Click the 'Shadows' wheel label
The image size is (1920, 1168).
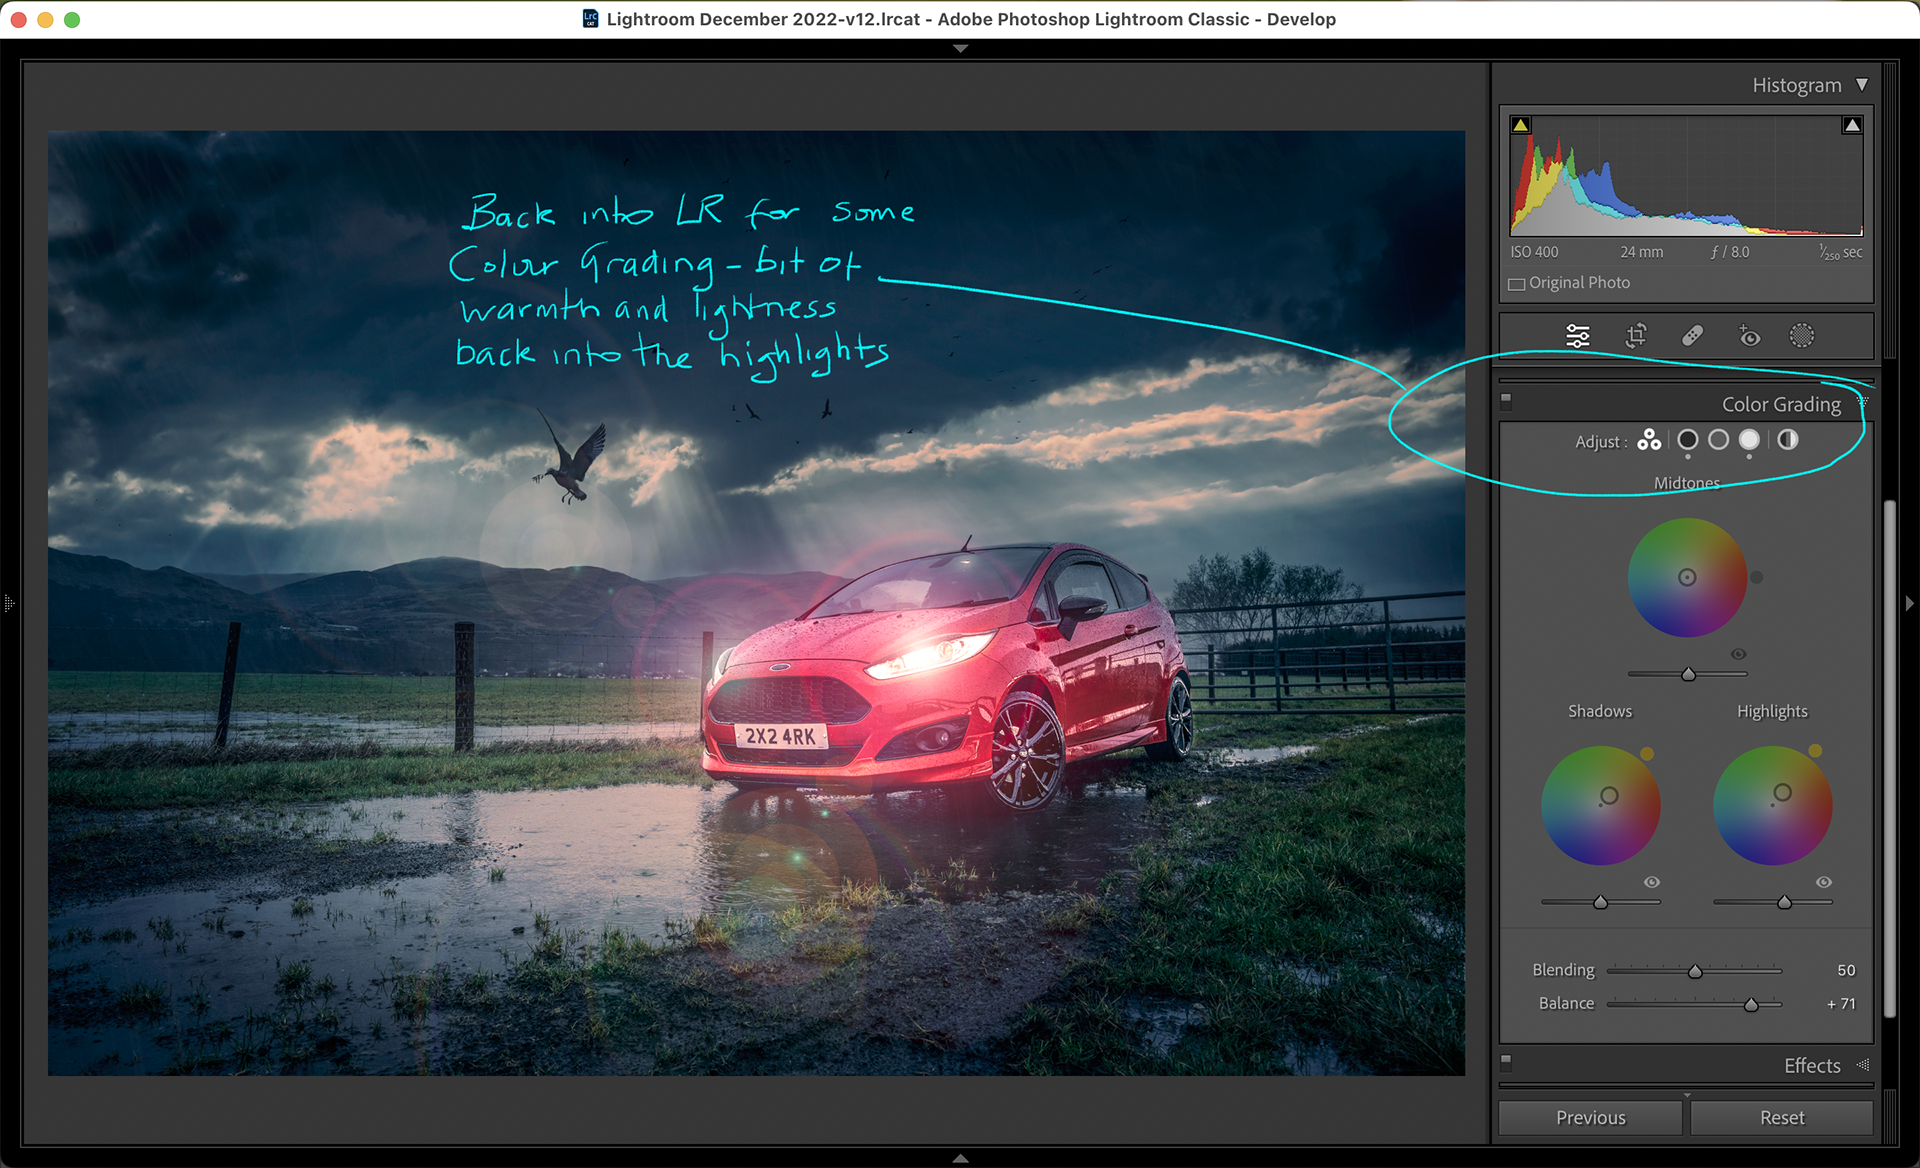click(x=1600, y=711)
